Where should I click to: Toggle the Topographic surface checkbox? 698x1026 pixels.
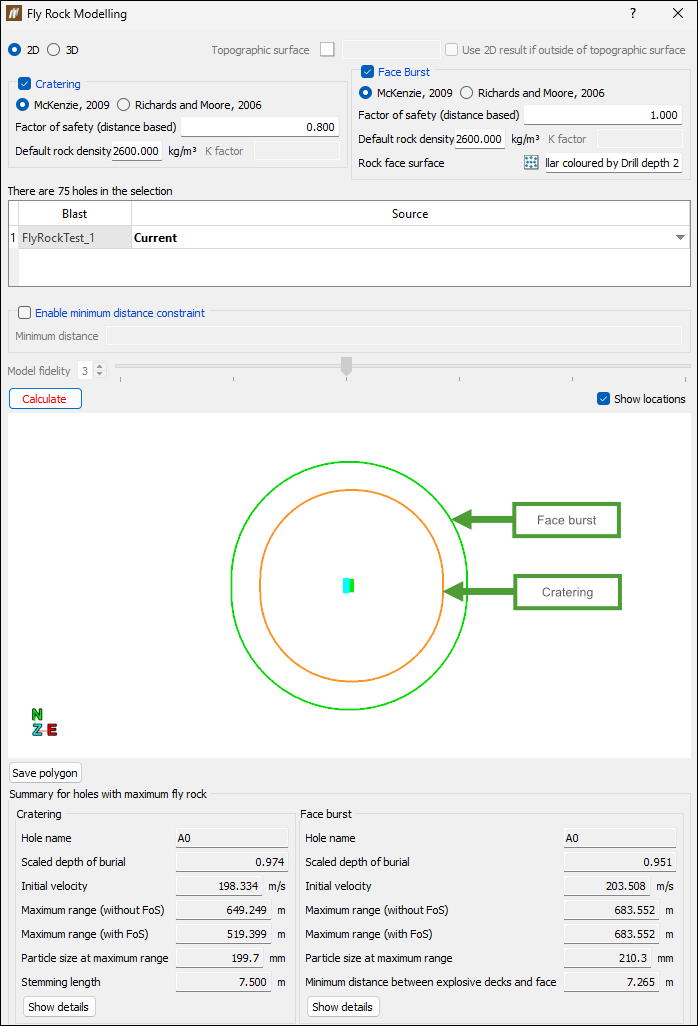click(327, 50)
